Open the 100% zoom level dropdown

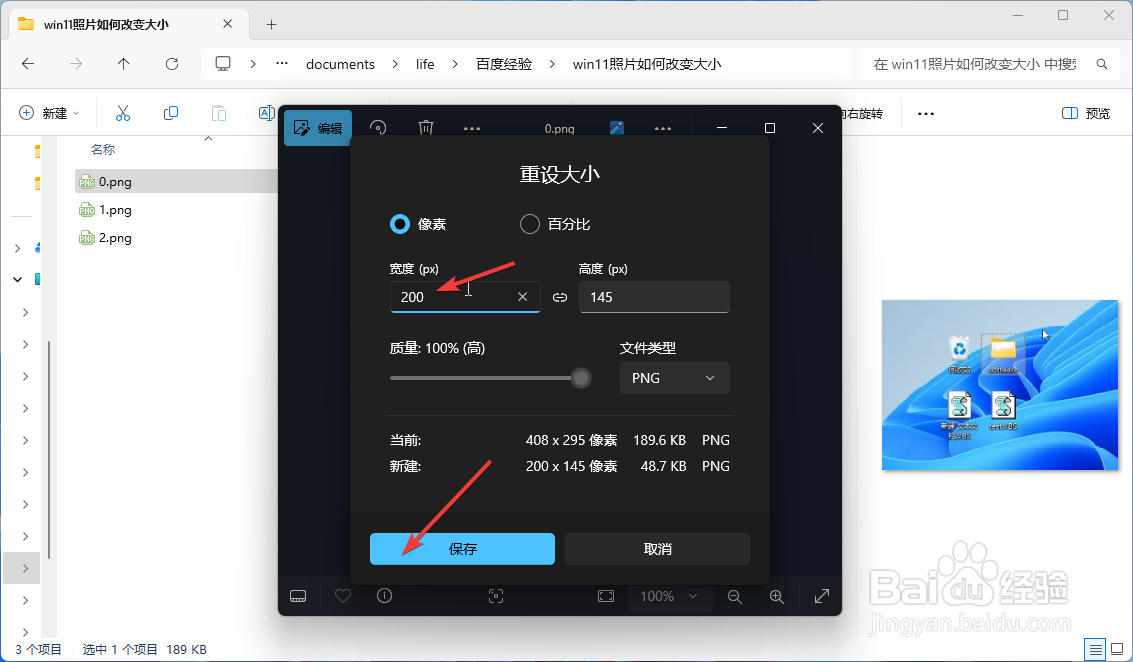pos(670,596)
